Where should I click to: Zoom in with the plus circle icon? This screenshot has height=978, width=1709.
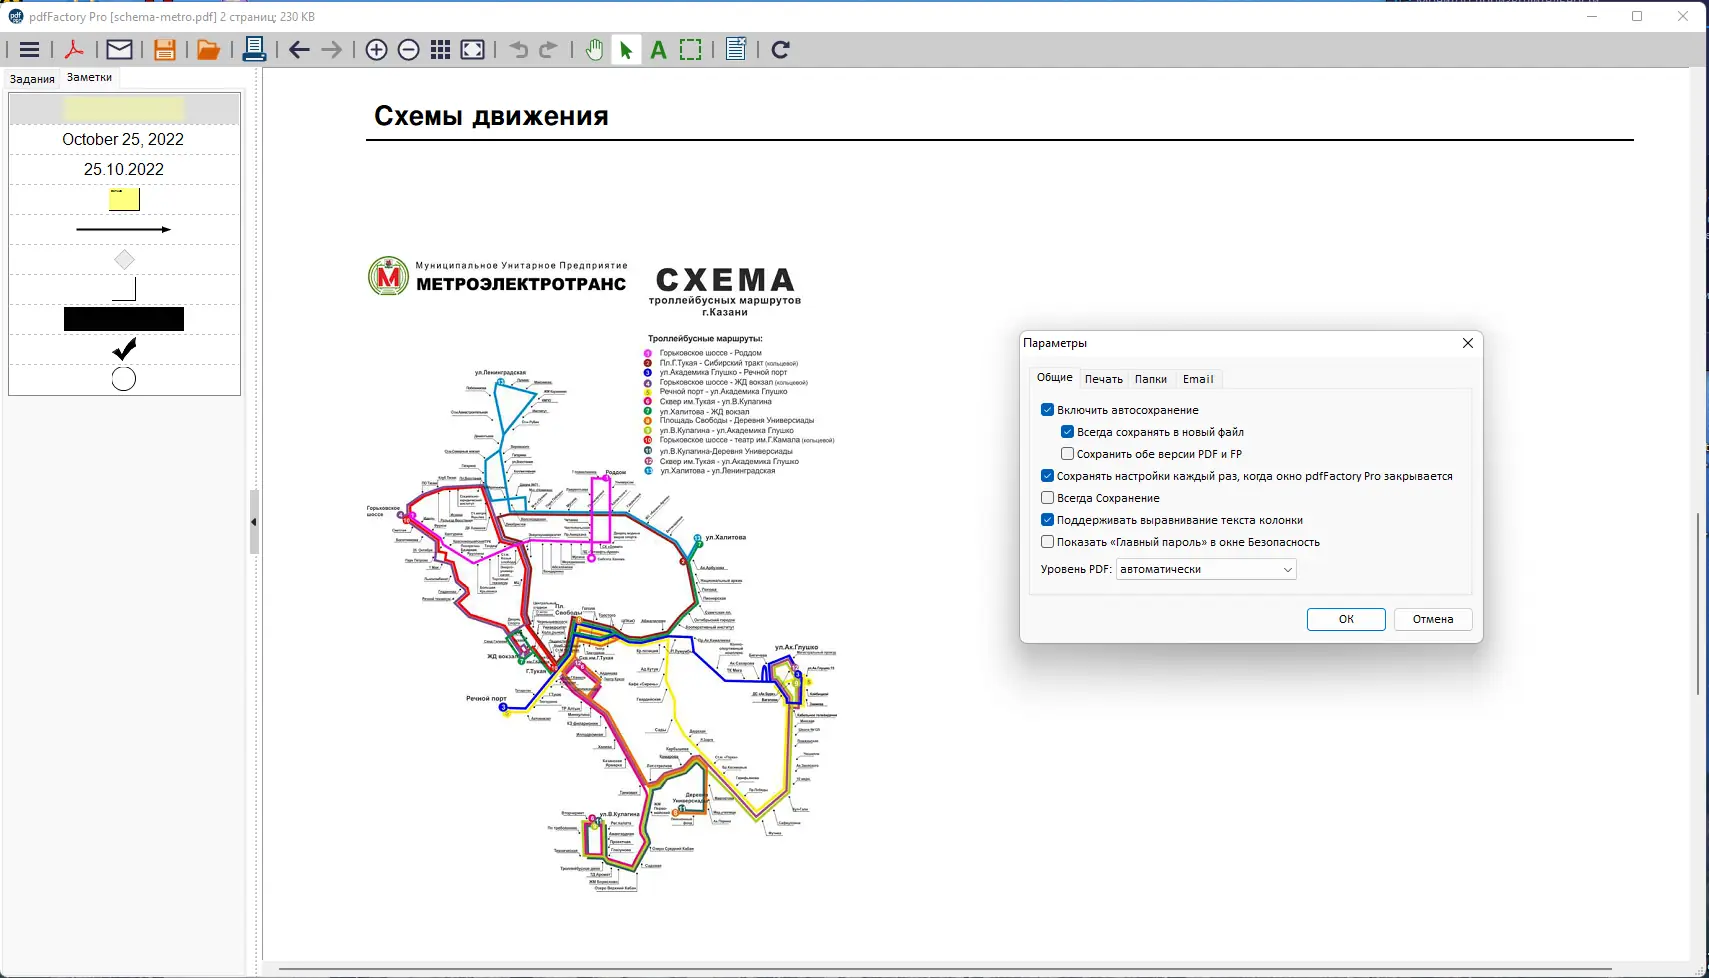[376, 50]
